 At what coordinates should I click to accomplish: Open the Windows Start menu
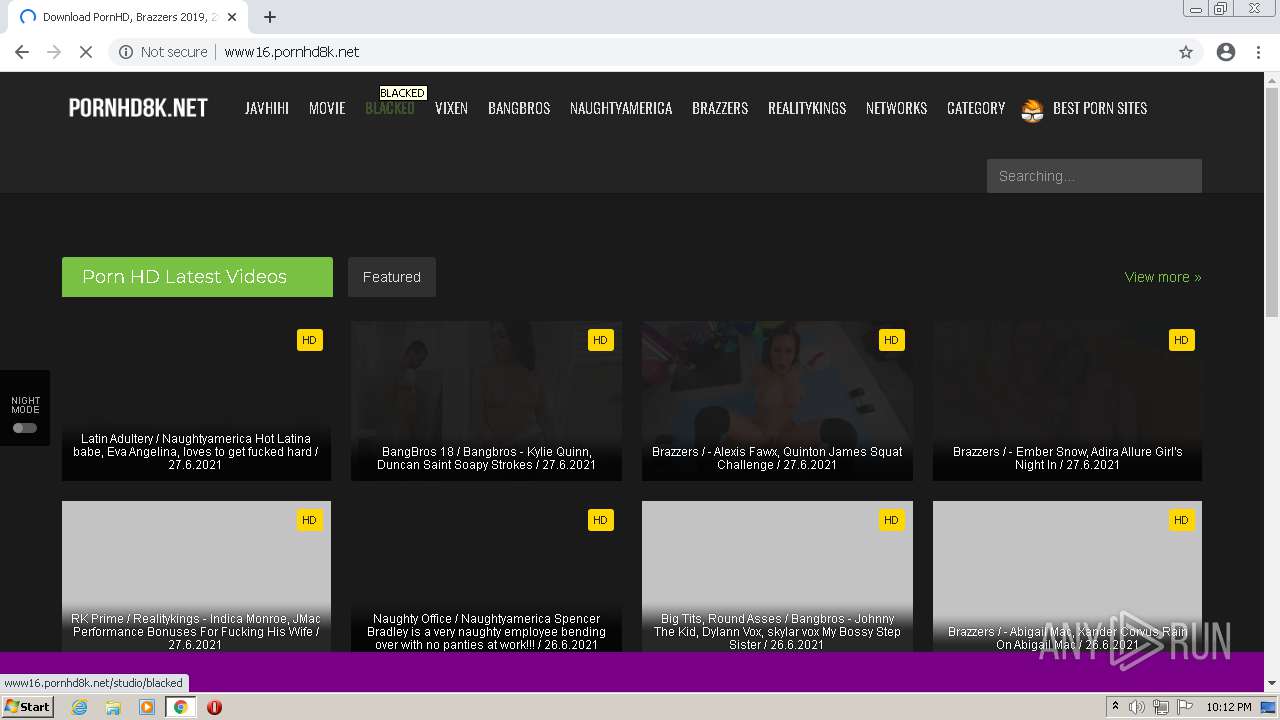27,707
